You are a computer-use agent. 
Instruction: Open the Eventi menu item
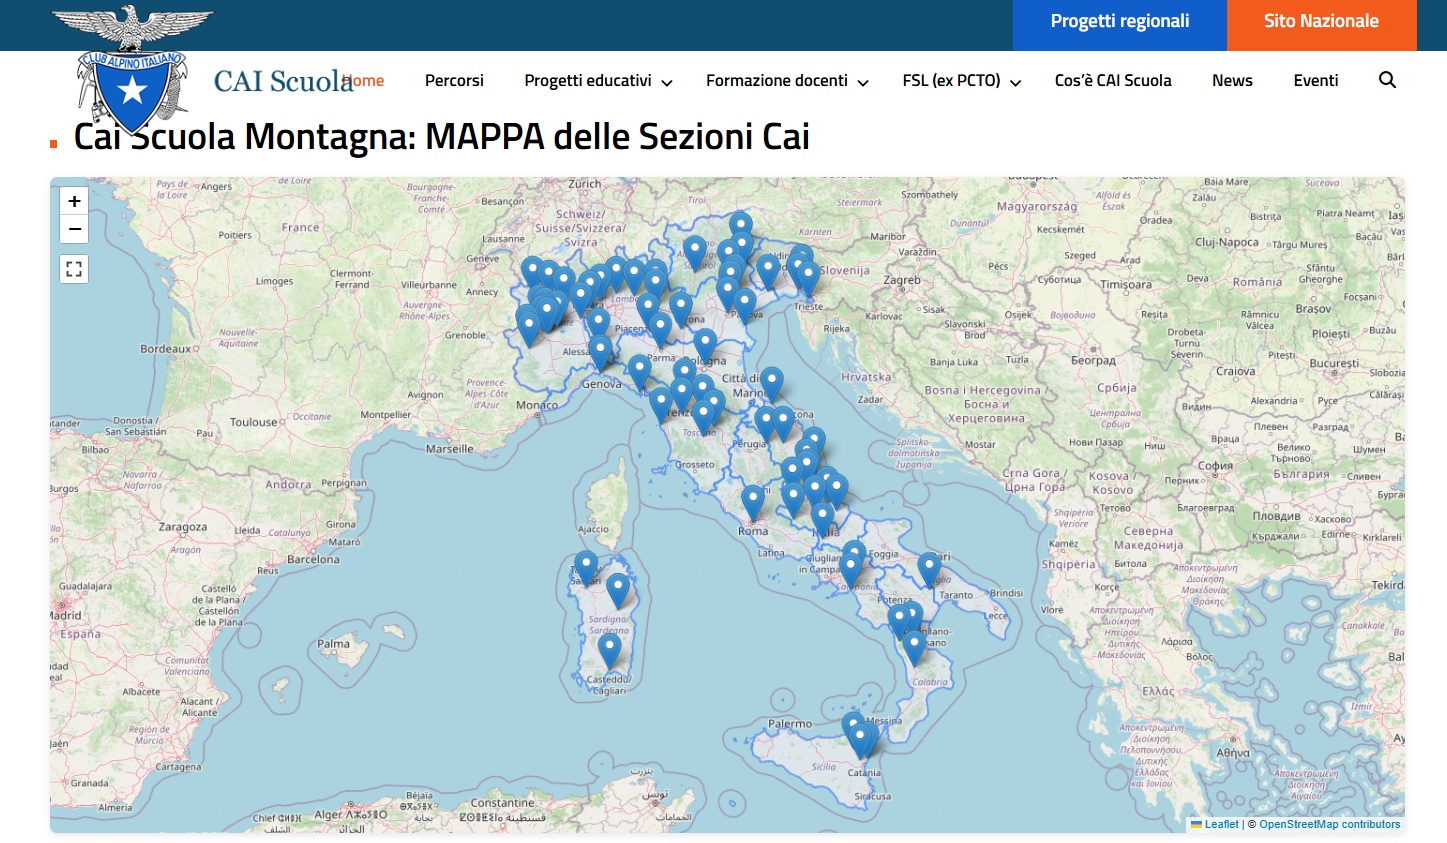pos(1315,81)
